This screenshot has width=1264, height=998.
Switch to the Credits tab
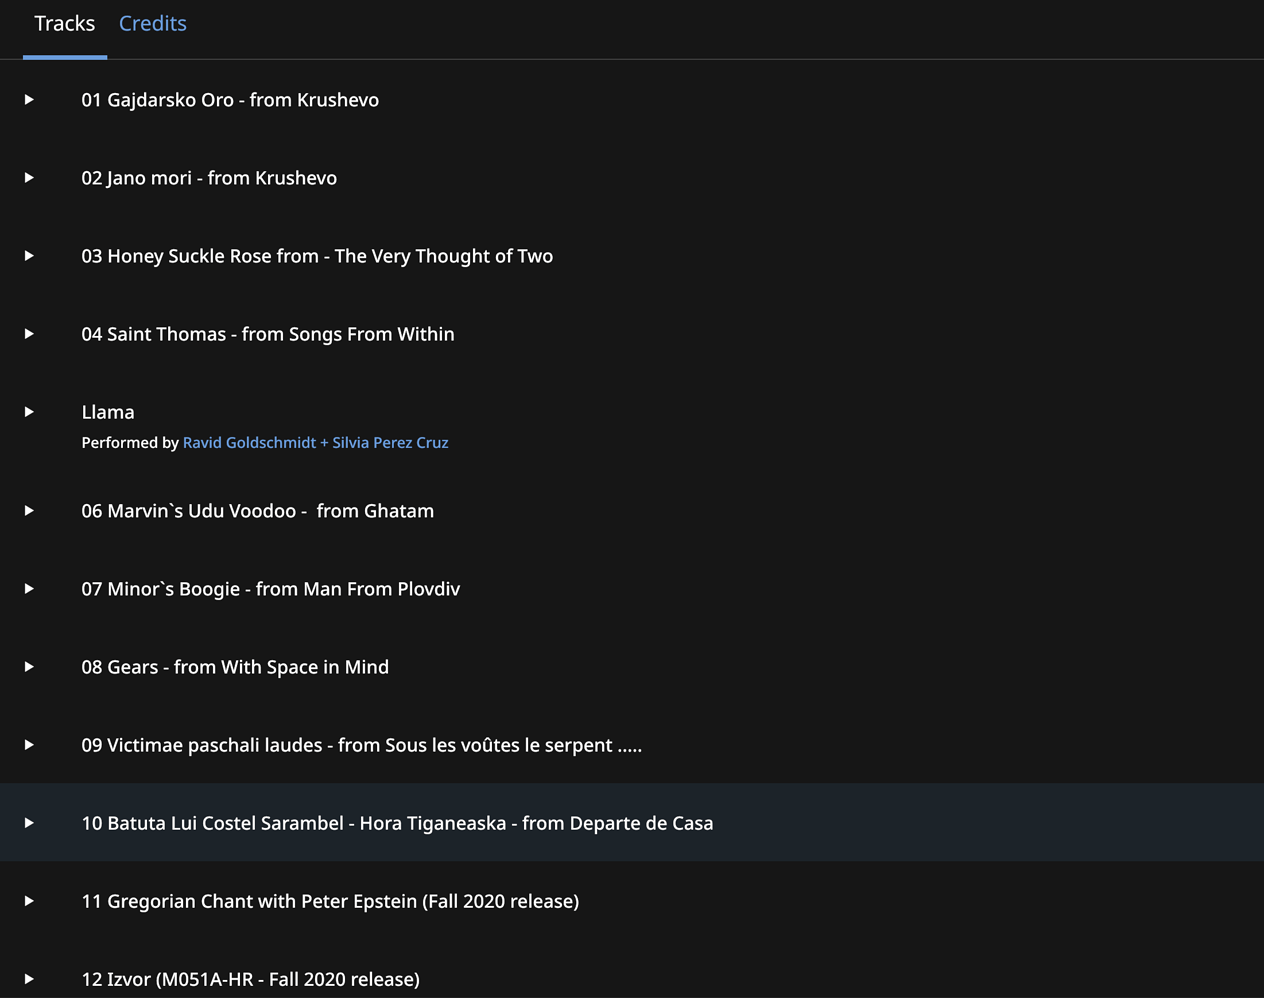152,24
